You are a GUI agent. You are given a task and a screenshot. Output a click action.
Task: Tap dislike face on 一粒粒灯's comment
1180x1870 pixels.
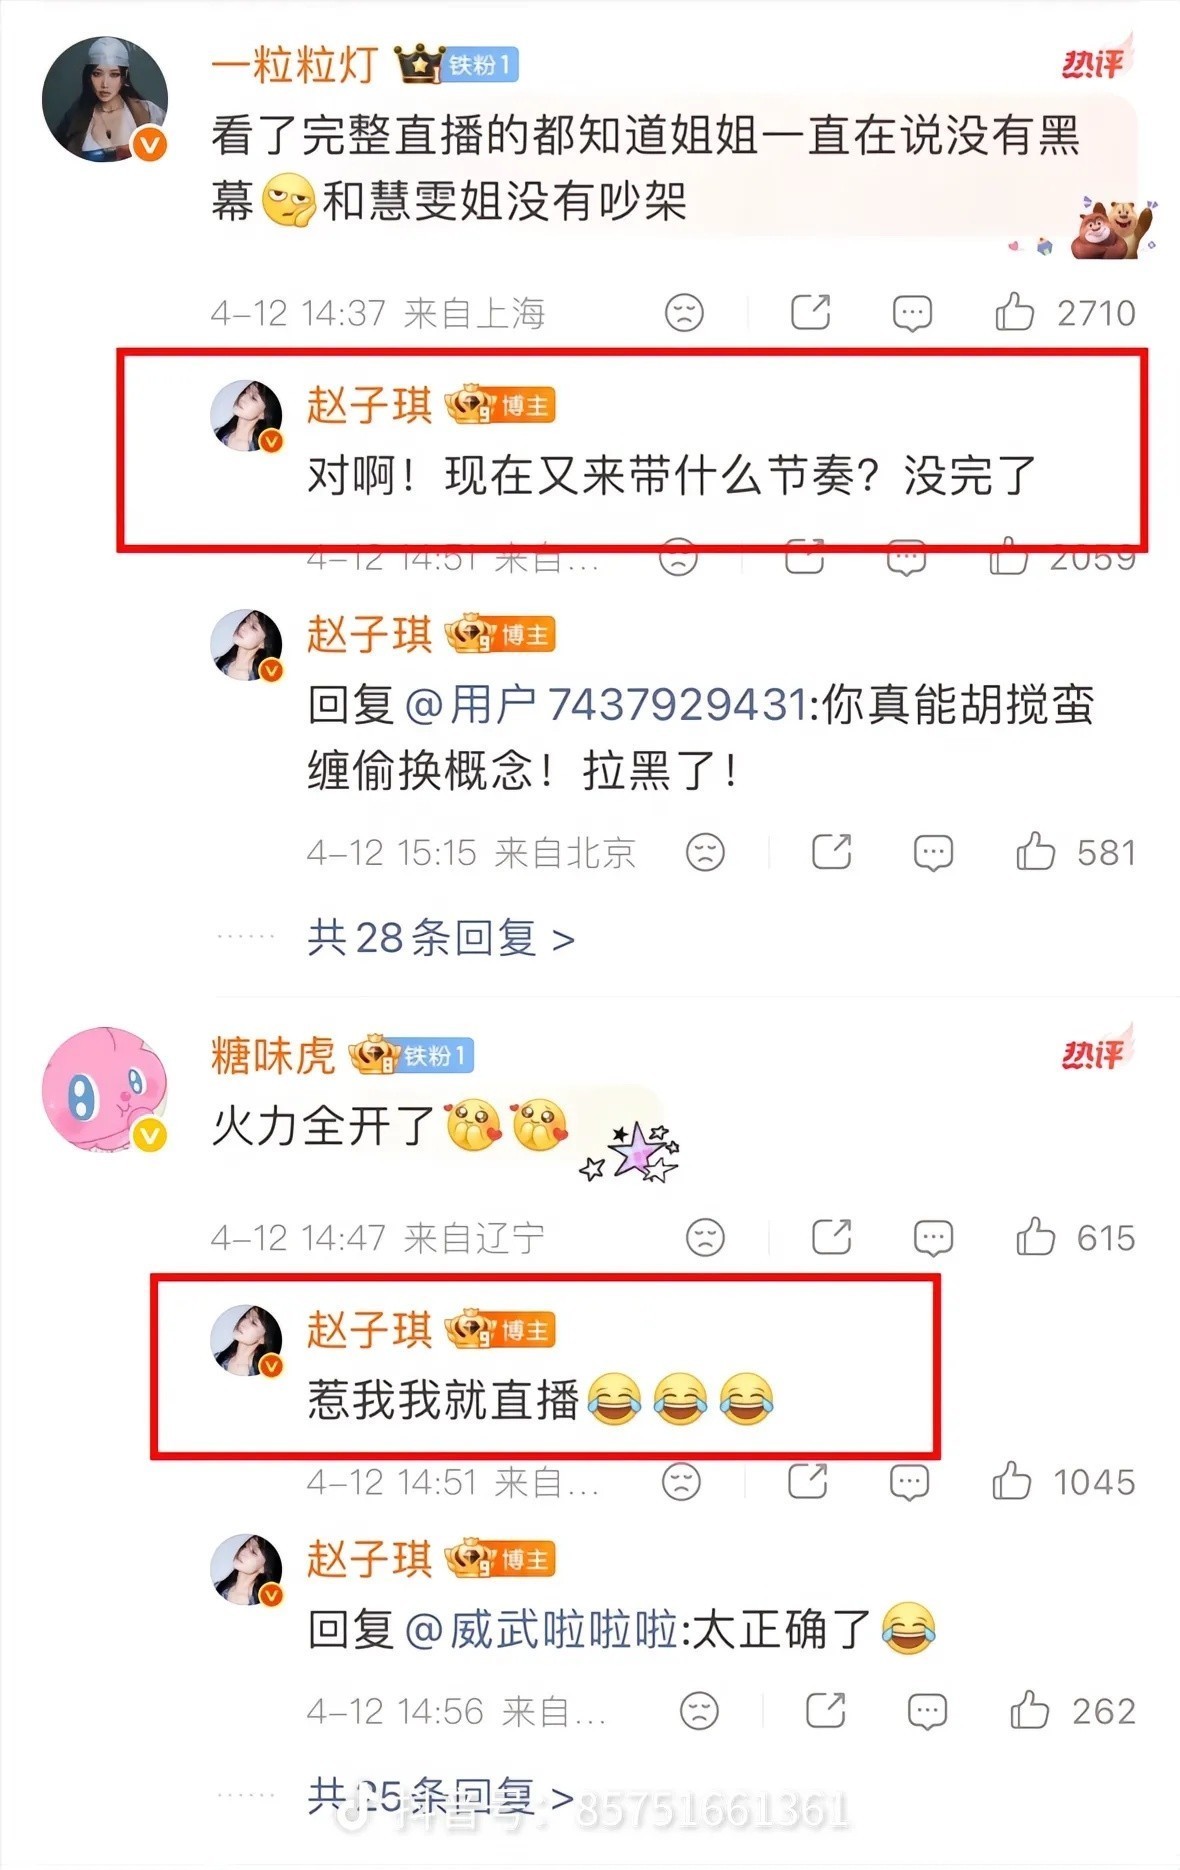click(x=684, y=313)
